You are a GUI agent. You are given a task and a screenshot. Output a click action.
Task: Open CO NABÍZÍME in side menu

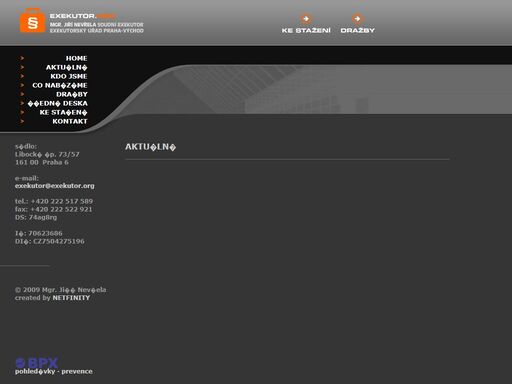[60, 85]
